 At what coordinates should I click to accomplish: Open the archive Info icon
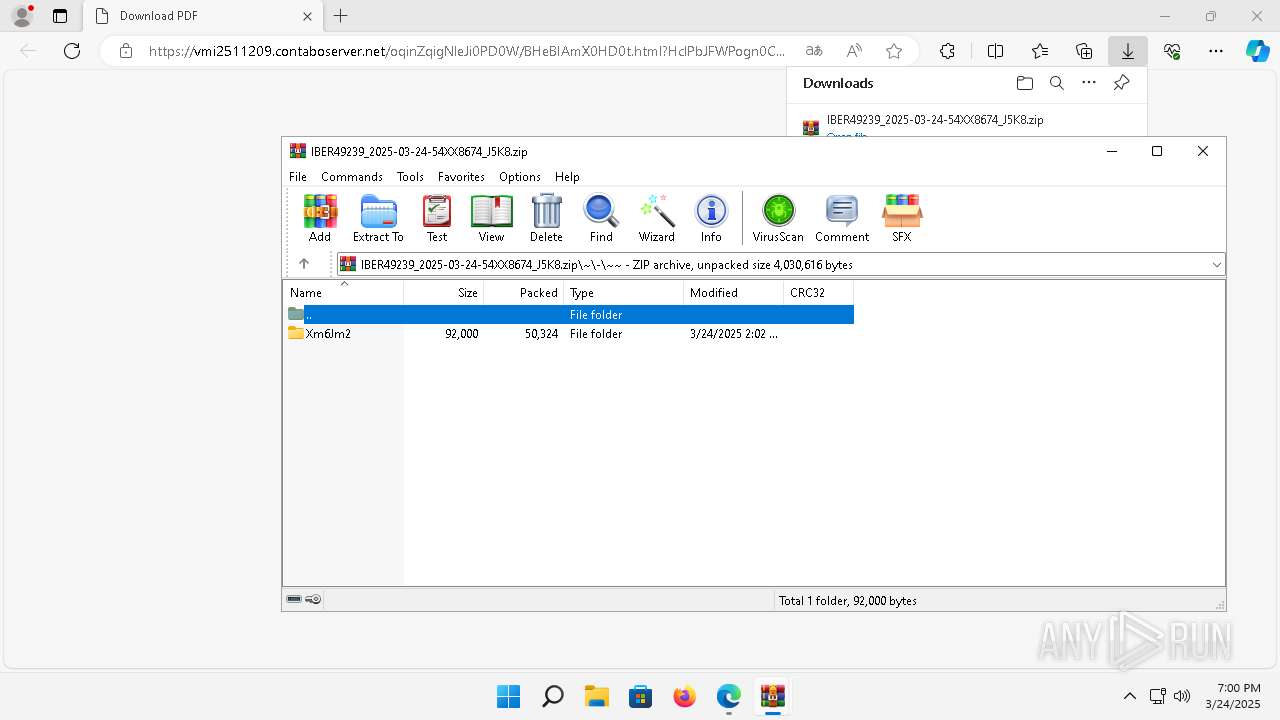(711, 218)
